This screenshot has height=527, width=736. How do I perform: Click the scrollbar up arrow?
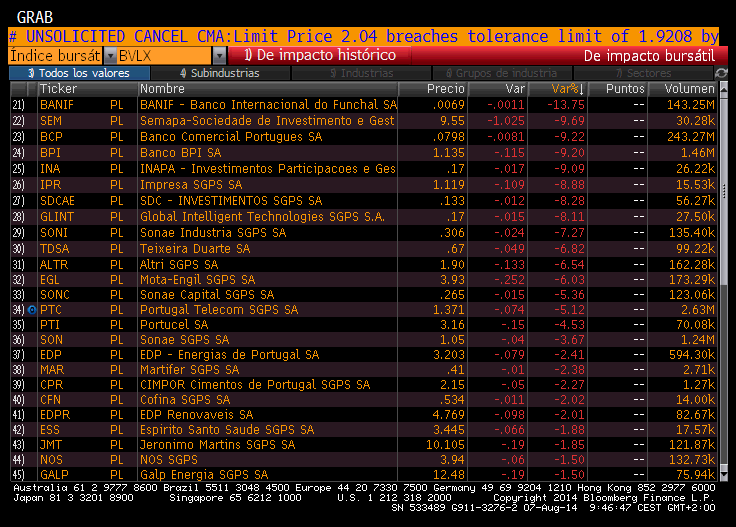[x=724, y=88]
